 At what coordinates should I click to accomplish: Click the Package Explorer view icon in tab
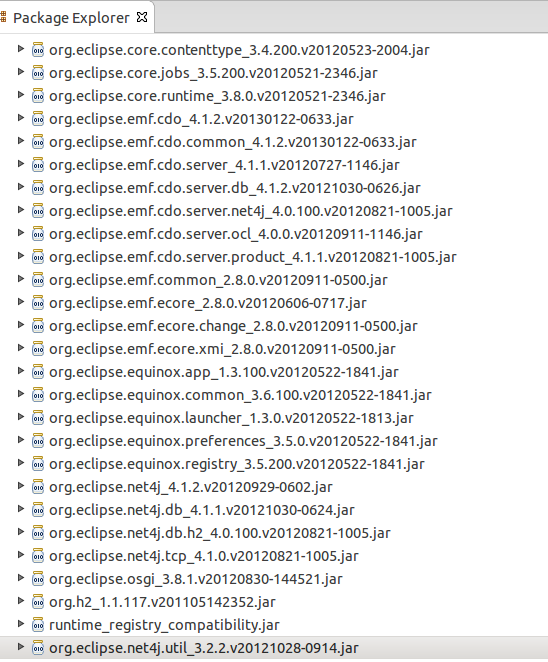click(x=3, y=17)
